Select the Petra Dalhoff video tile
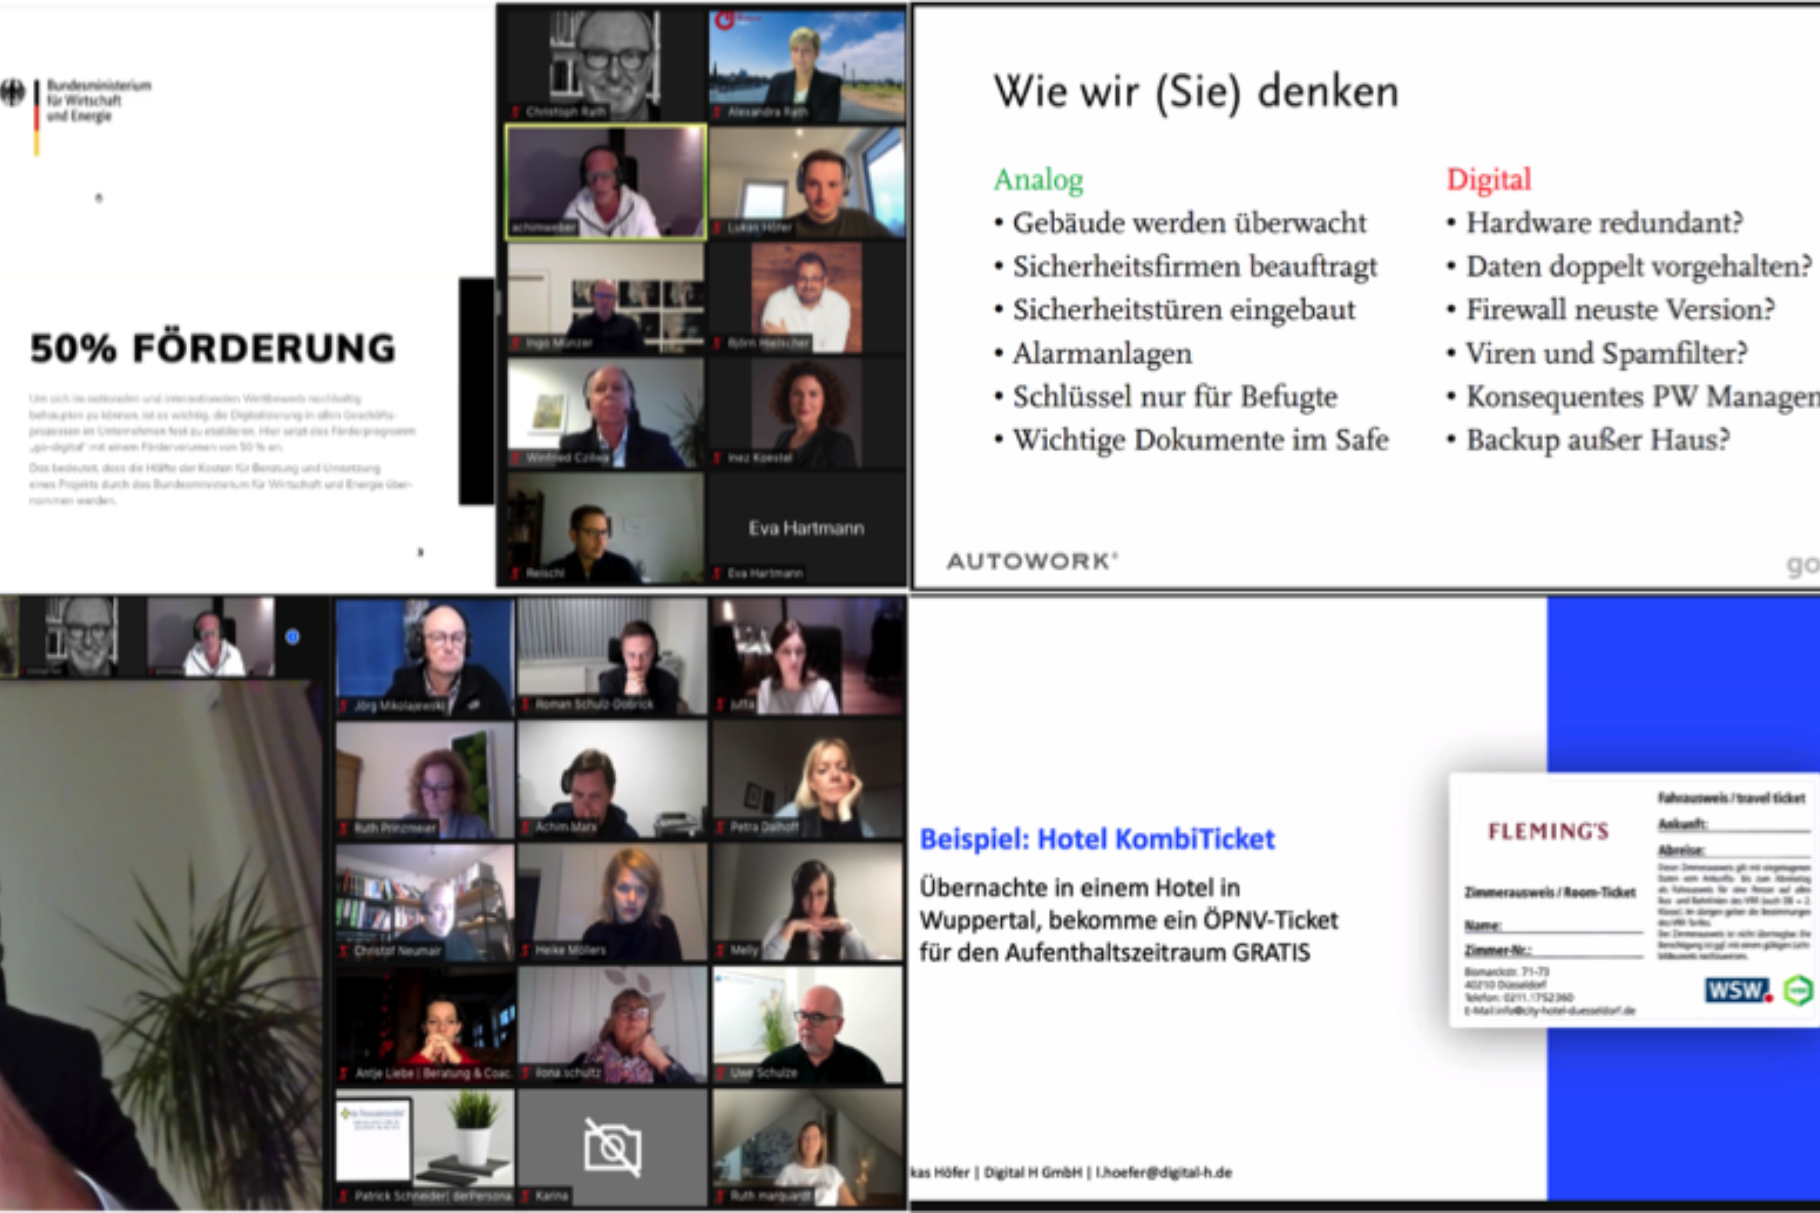The height and width of the screenshot is (1213, 1820). pos(807,780)
